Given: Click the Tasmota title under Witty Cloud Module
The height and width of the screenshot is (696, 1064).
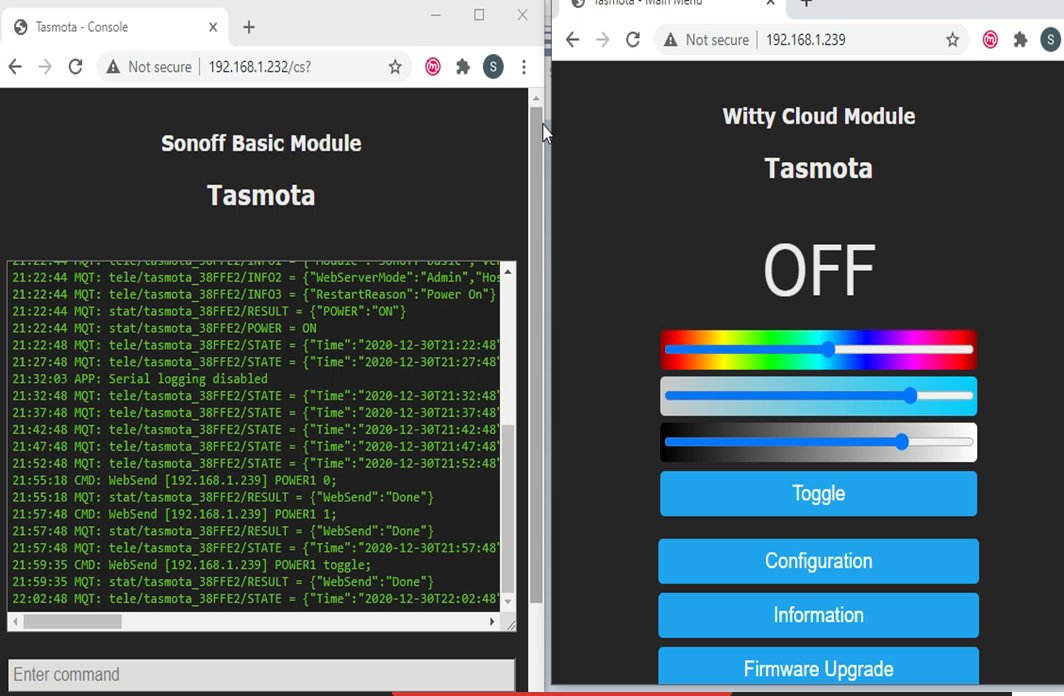Looking at the screenshot, I should click(818, 168).
